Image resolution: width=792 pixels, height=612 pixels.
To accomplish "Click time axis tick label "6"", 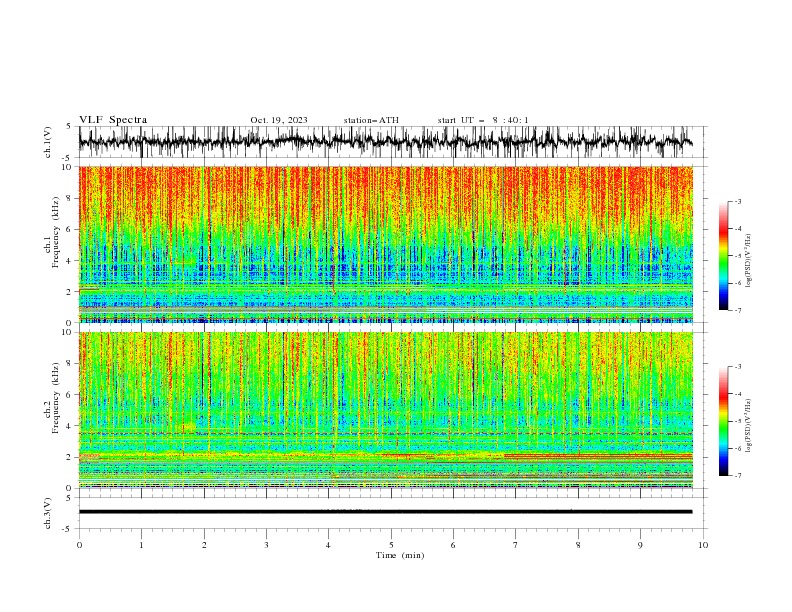I will click(x=453, y=545).
